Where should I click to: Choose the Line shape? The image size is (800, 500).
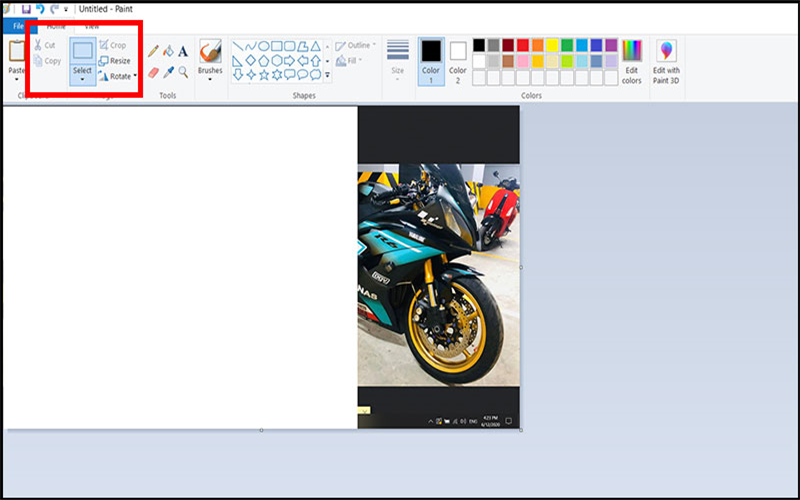click(237, 46)
